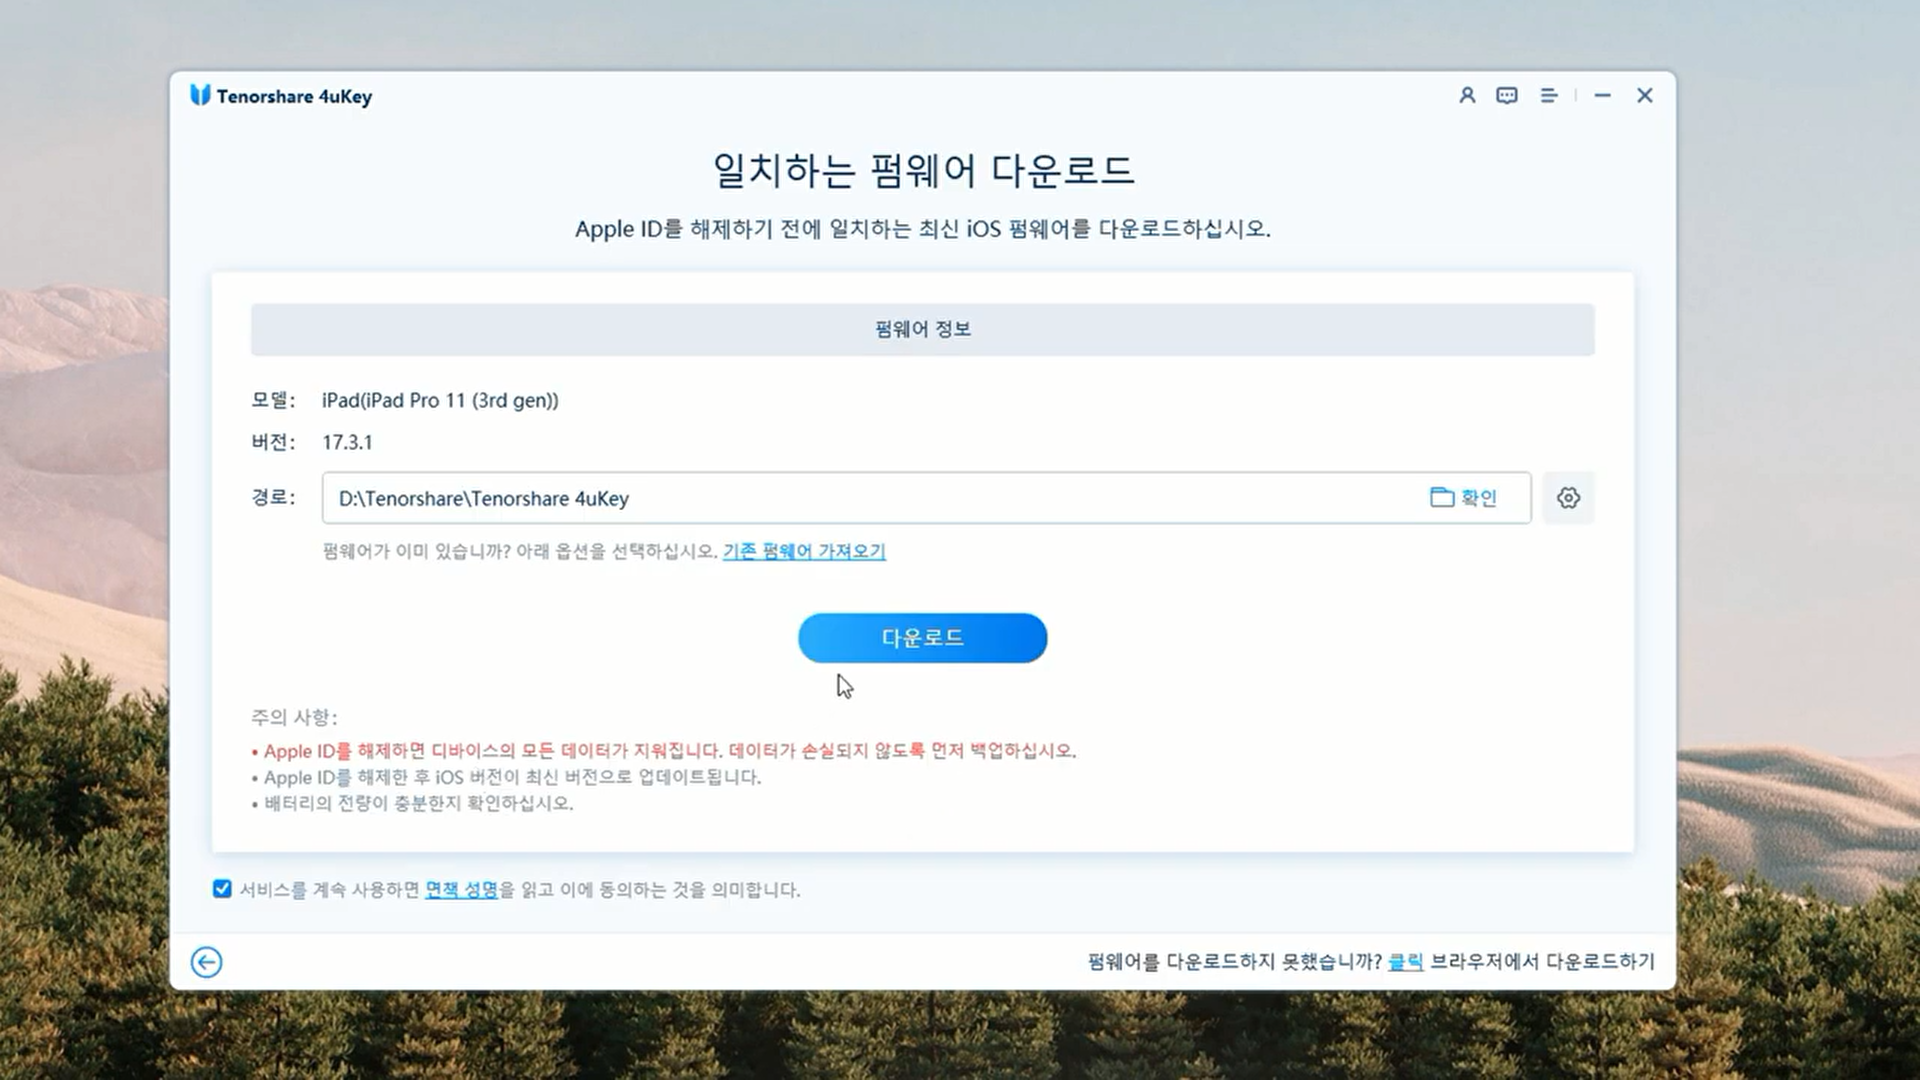
Task: Open the user account icon
Action: pyautogui.click(x=1467, y=95)
